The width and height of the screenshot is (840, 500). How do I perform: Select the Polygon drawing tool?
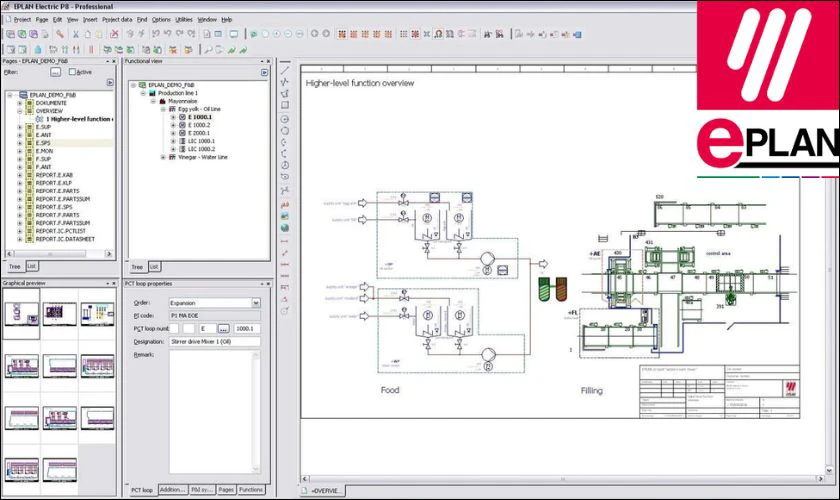pyautogui.click(x=285, y=93)
